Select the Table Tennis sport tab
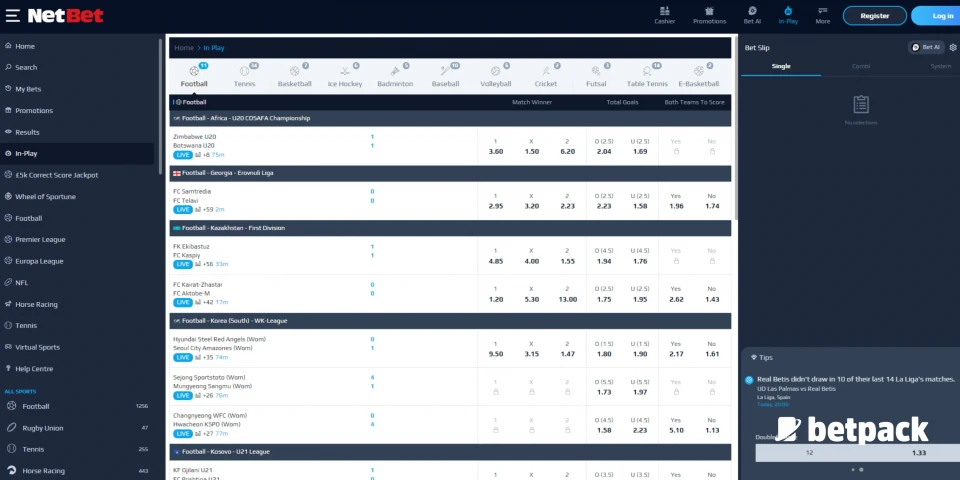 (647, 77)
